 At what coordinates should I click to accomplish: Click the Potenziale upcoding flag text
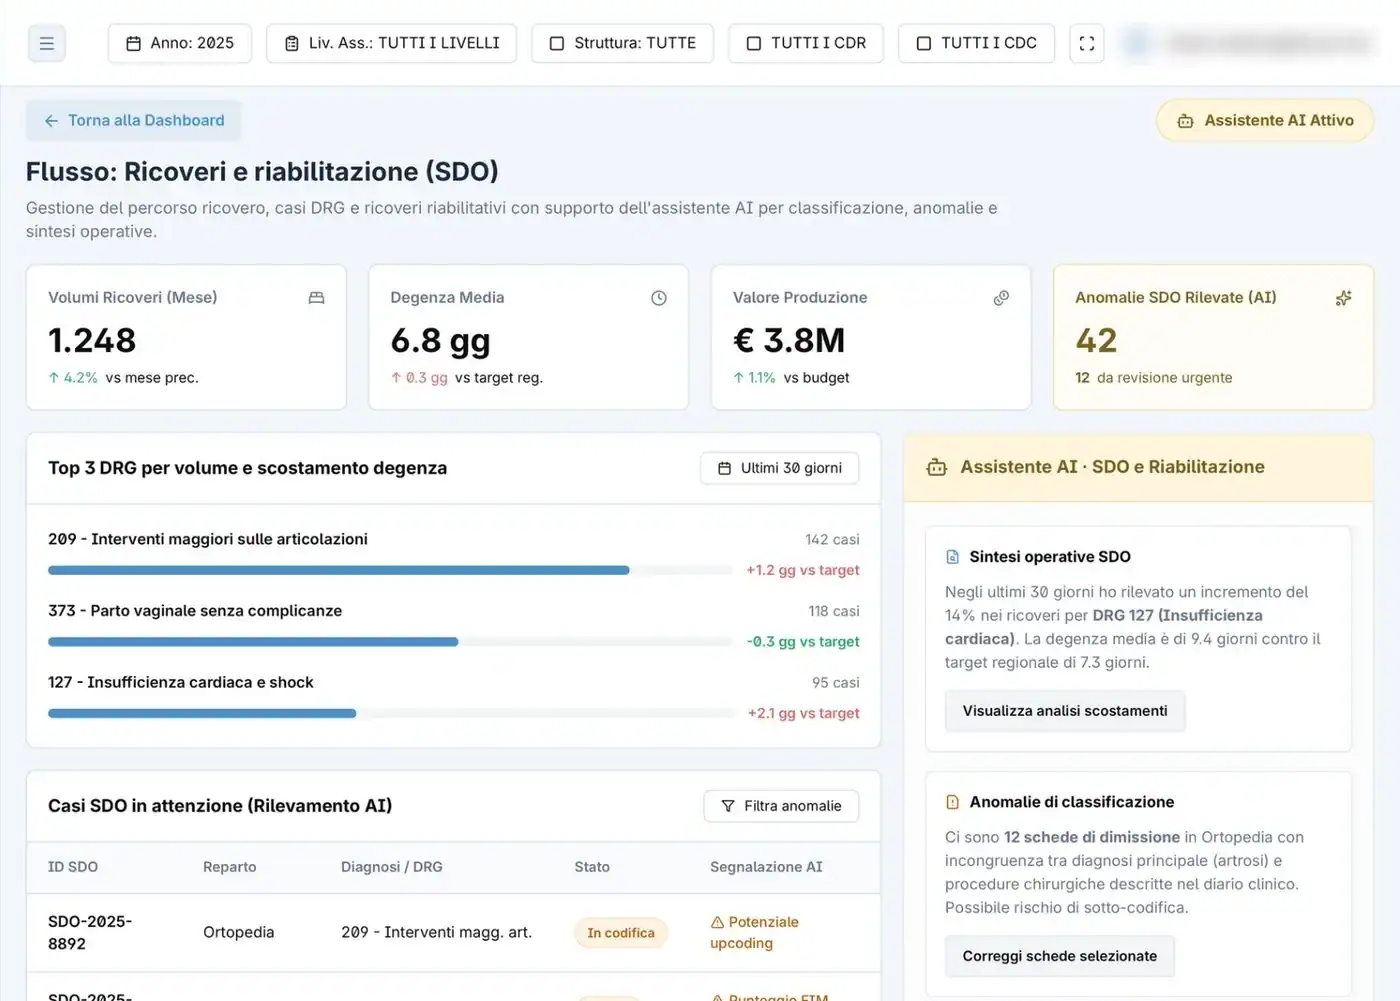(x=755, y=932)
